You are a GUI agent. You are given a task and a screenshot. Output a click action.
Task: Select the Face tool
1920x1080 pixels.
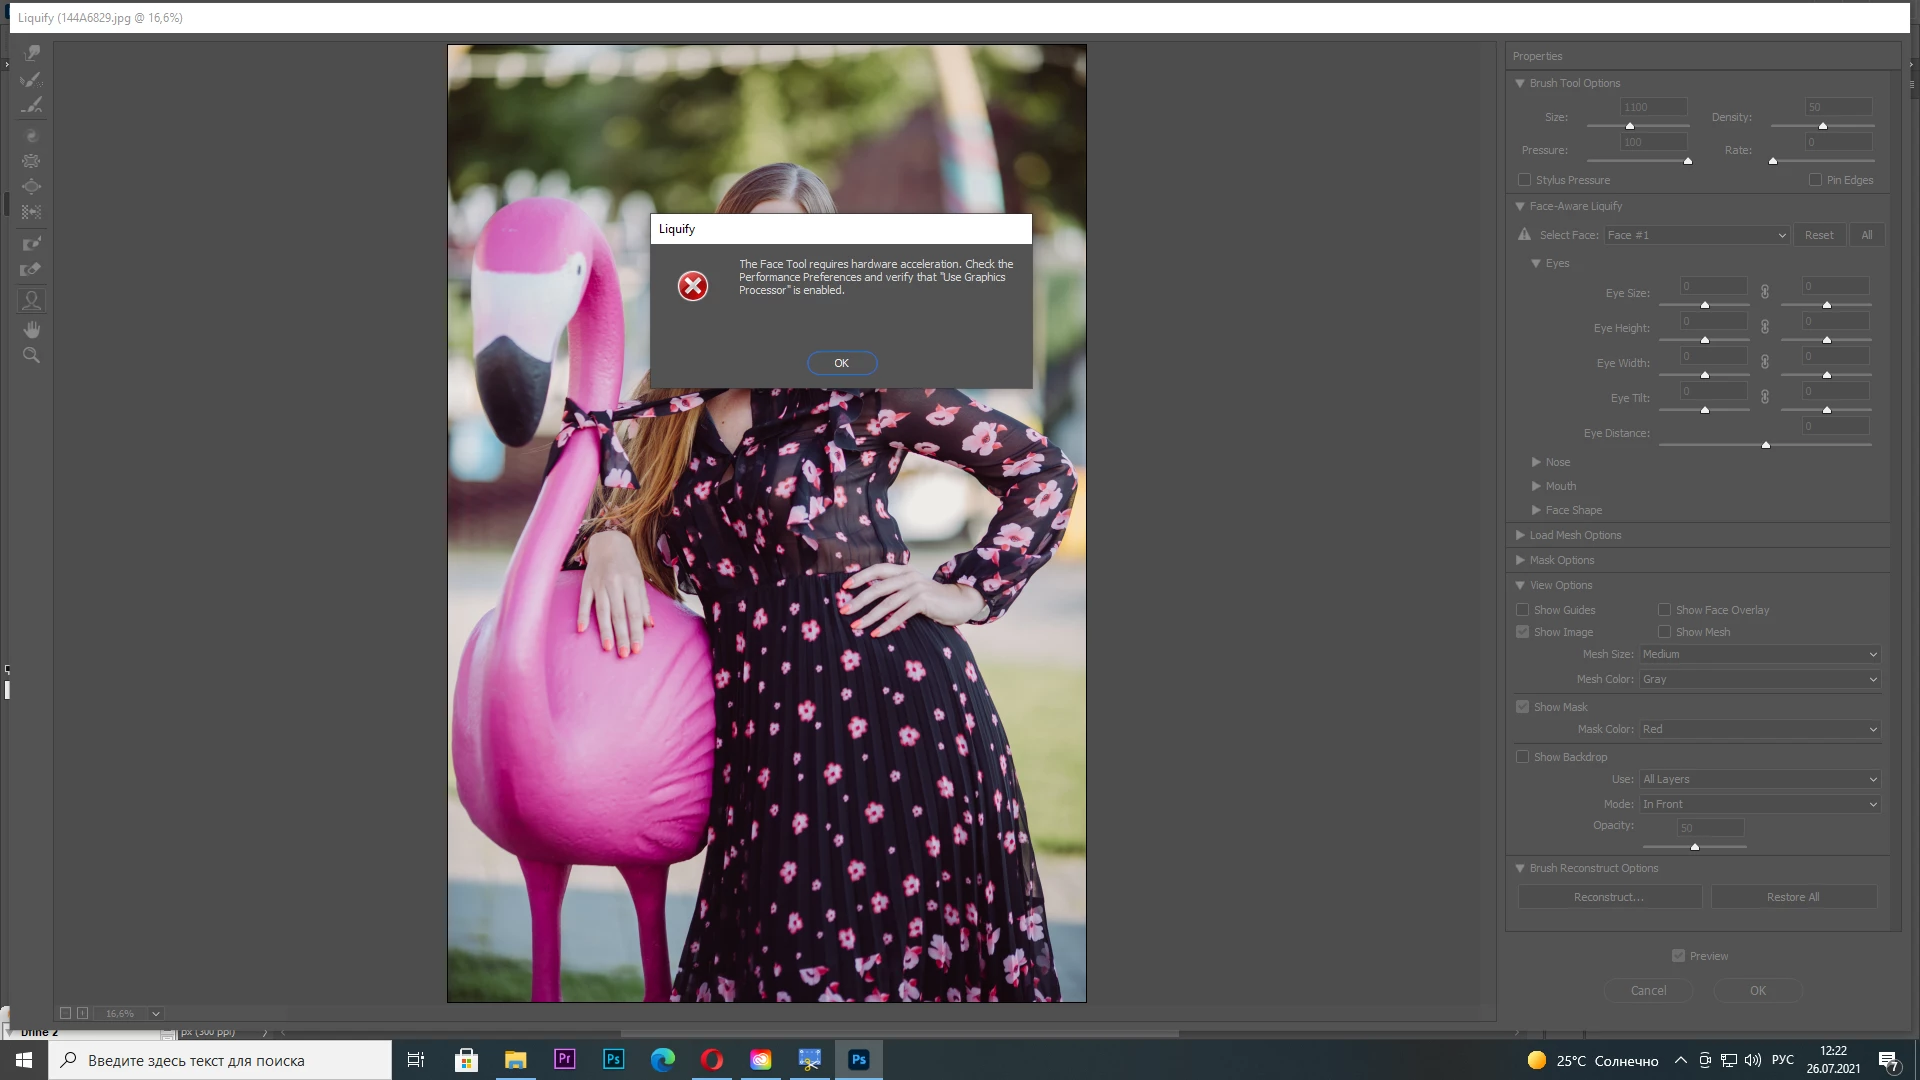click(x=32, y=300)
